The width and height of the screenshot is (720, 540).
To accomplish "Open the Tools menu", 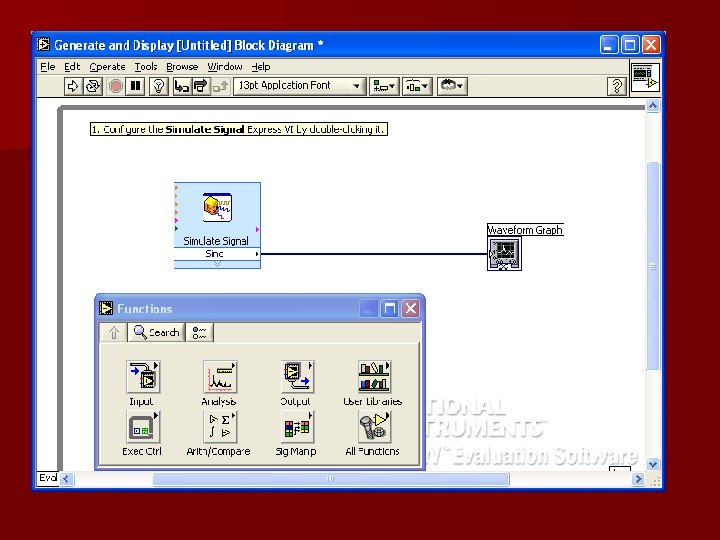I will (146, 67).
